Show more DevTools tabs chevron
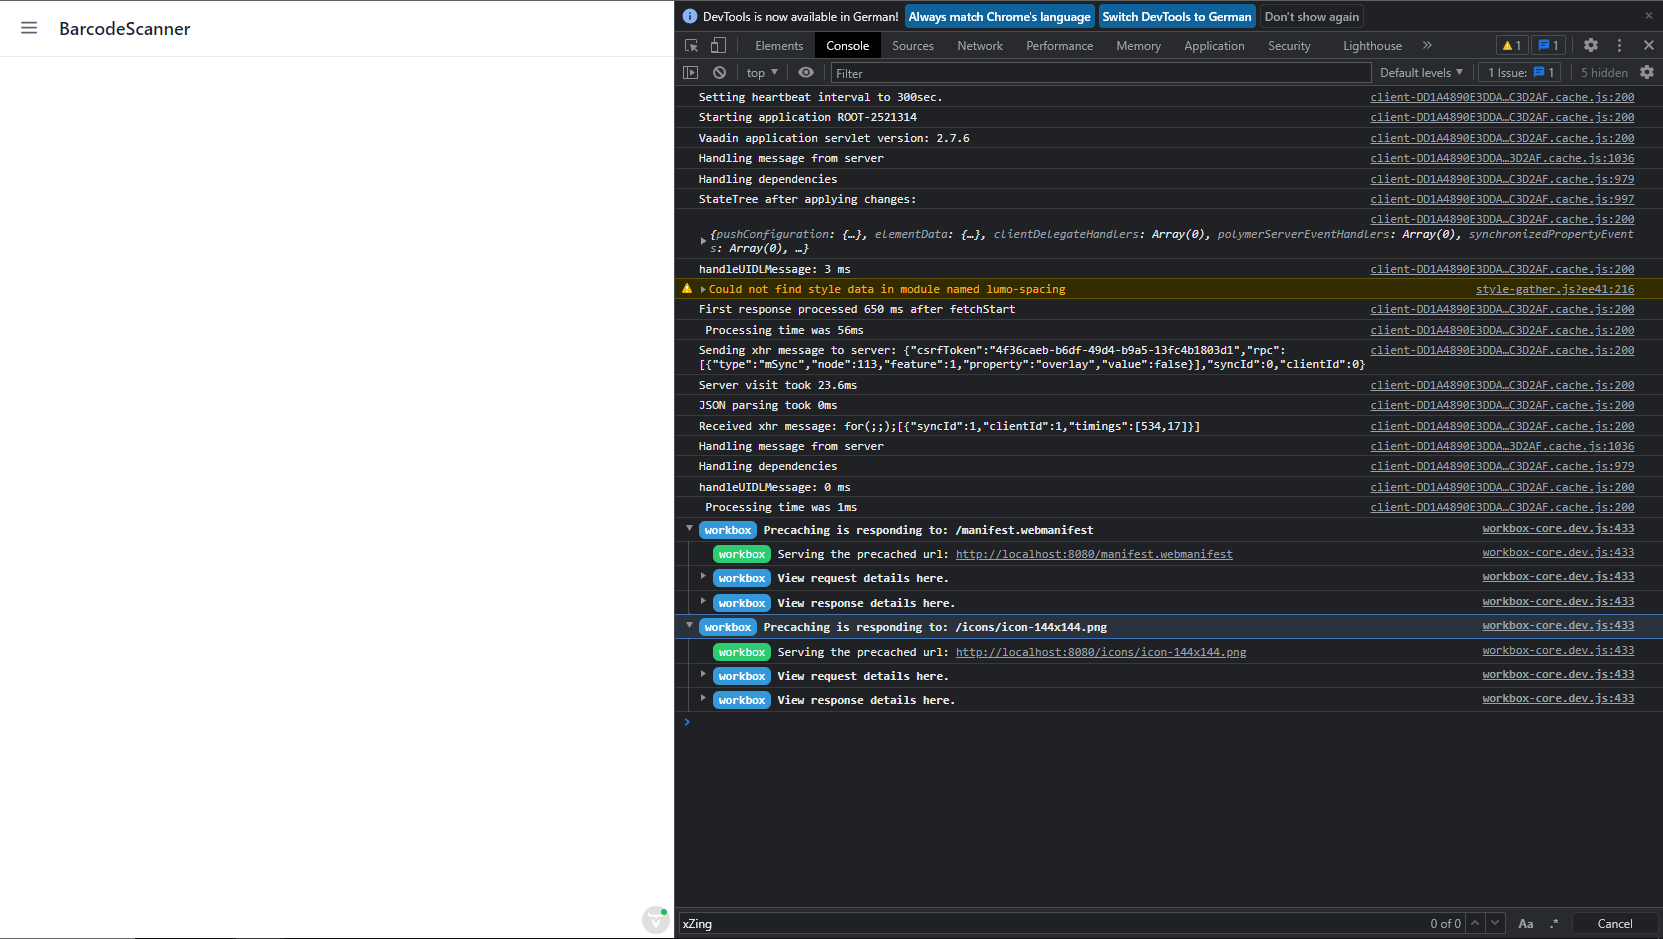Screen dimensions: 1663x939 click(x=1427, y=46)
